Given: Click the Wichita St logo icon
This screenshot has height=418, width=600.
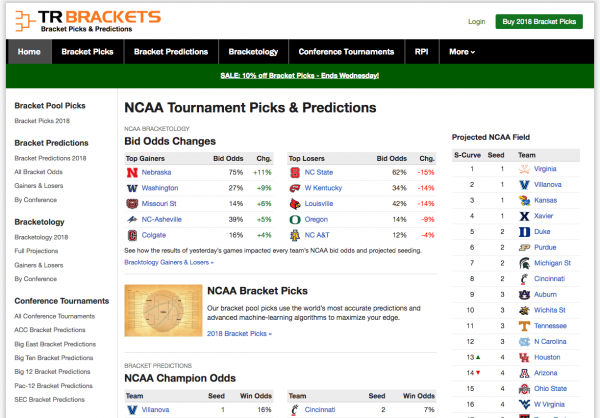Looking at the screenshot, I should [x=524, y=310].
